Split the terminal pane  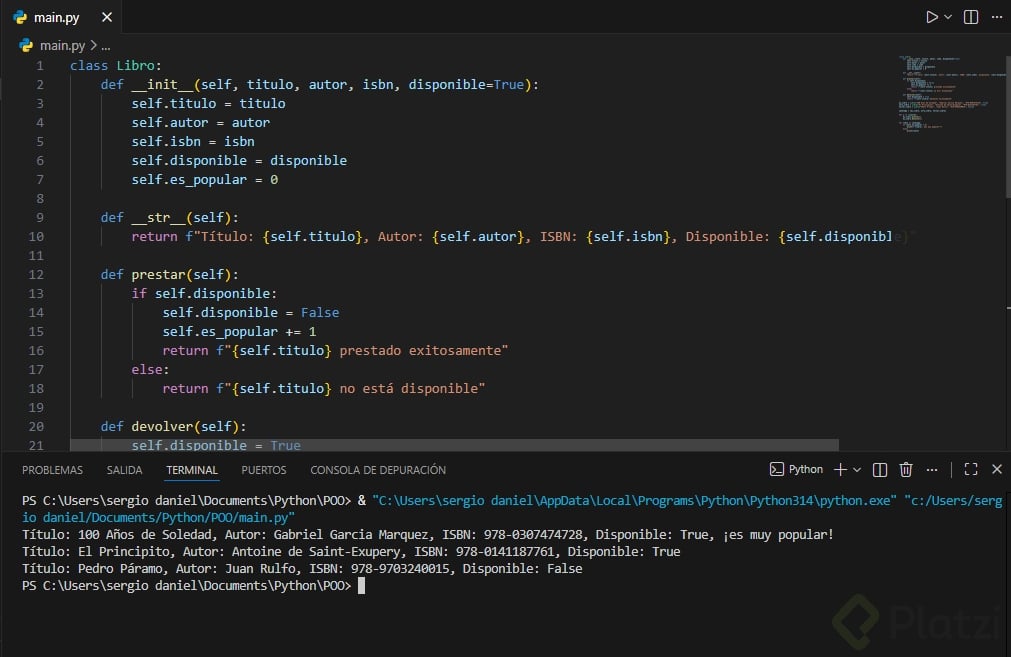[880, 469]
